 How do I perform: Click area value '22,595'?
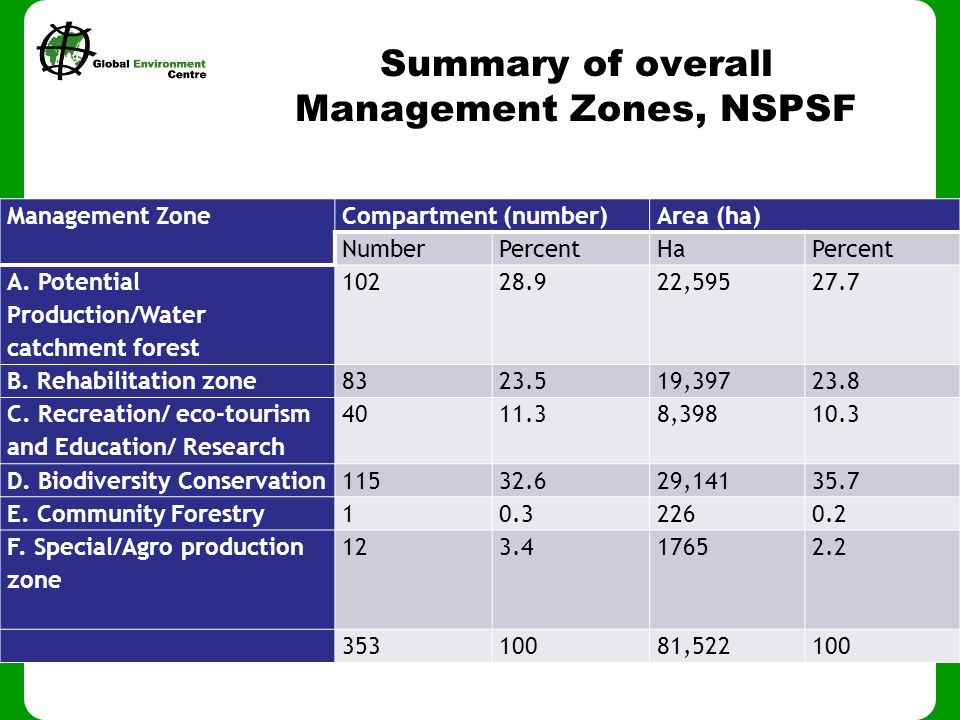click(693, 282)
